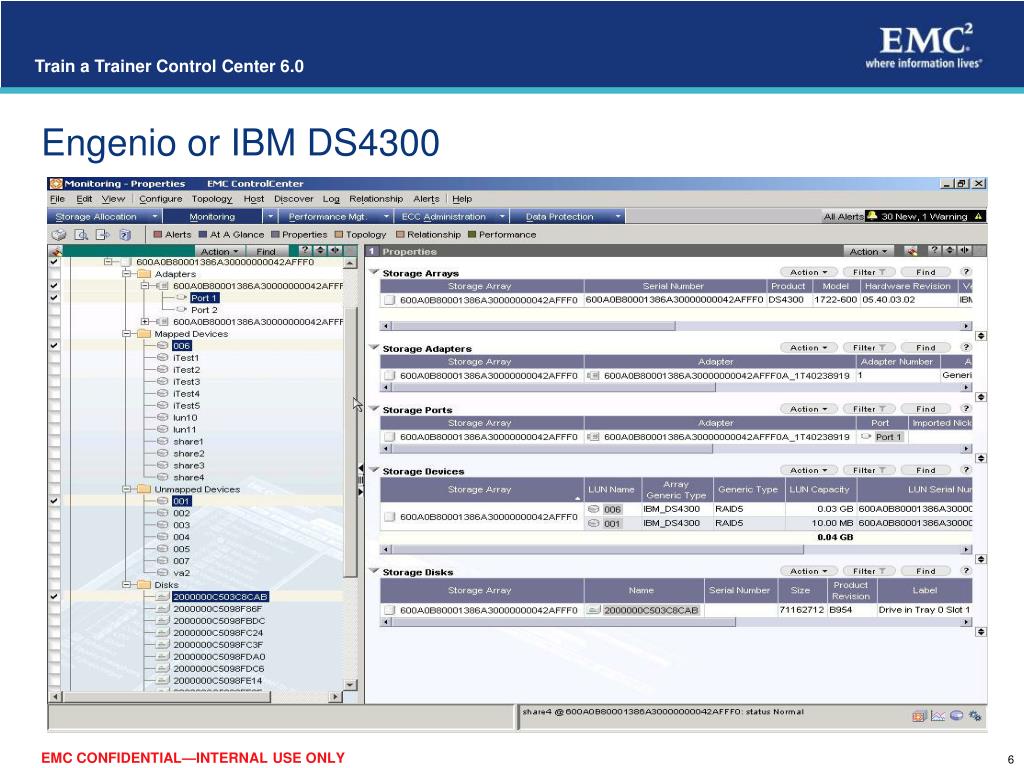1024x768 pixels.
Task: Toggle checkbox for 006 mapped device row
Action: pyautogui.click(x=54, y=345)
